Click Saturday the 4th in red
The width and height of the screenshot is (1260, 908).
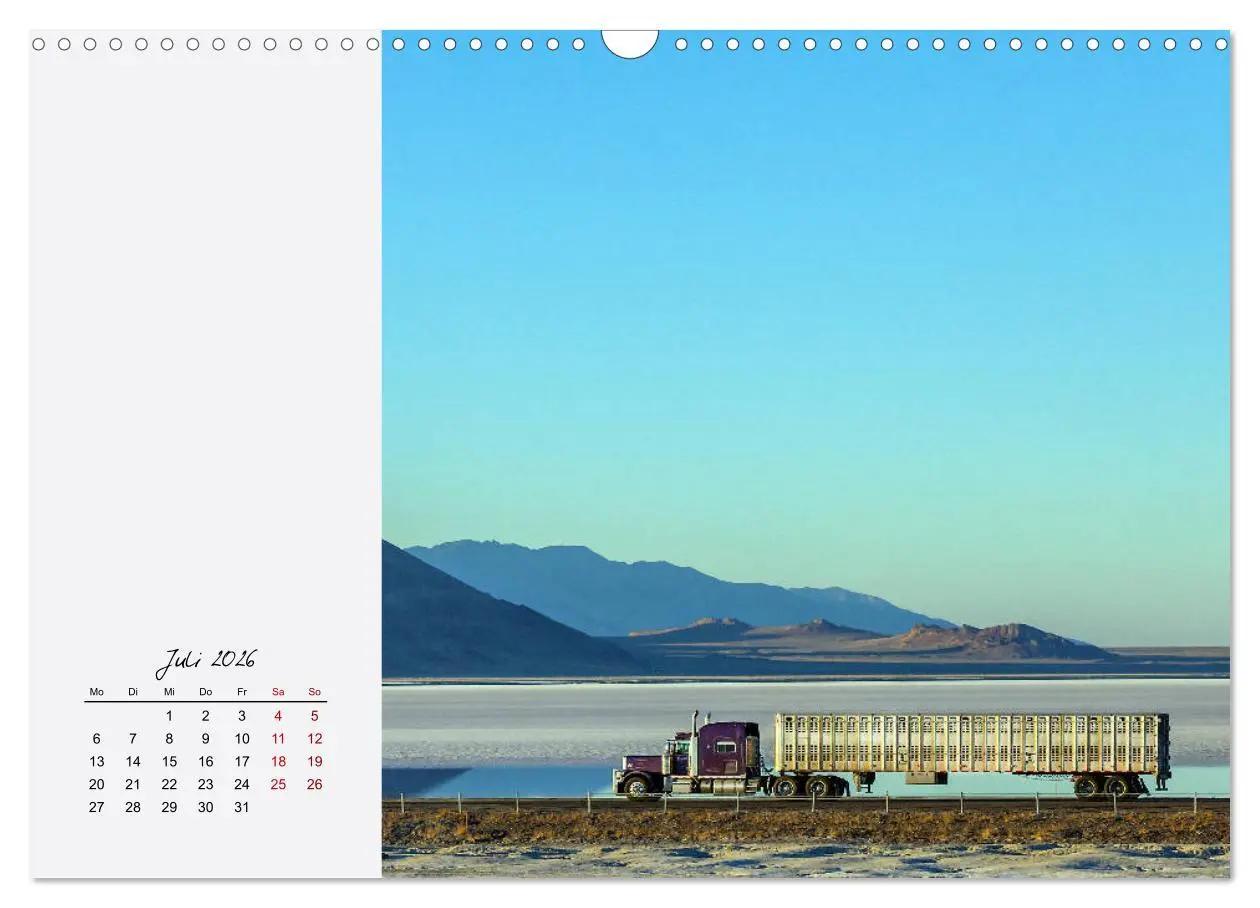(x=278, y=716)
